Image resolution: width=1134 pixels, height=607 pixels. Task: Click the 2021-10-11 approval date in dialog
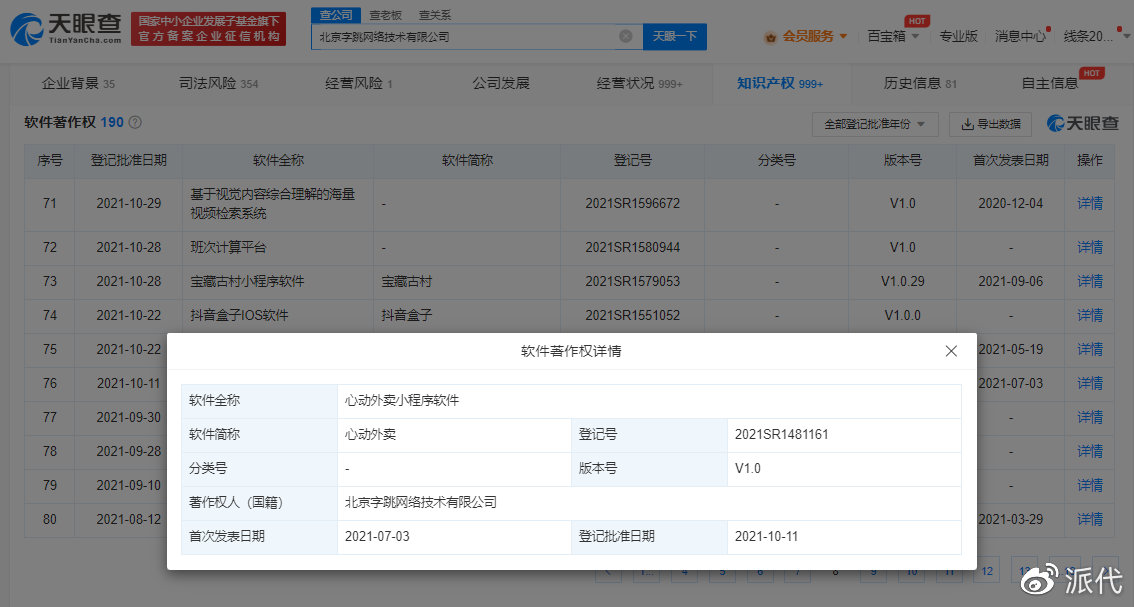pyautogui.click(x=767, y=537)
